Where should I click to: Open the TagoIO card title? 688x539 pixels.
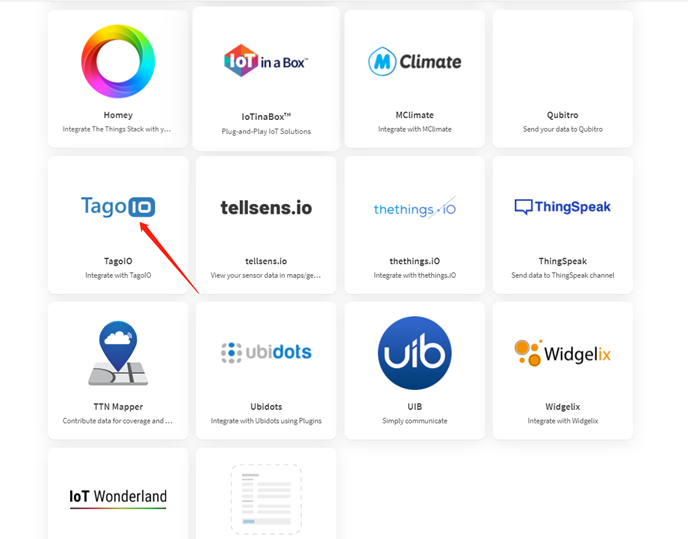[x=118, y=261]
